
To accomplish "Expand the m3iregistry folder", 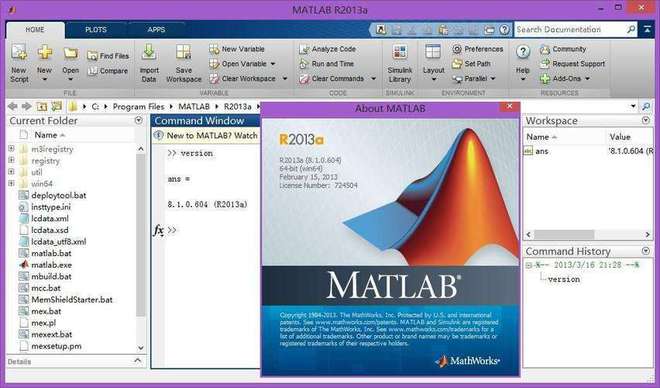I will click(11, 149).
